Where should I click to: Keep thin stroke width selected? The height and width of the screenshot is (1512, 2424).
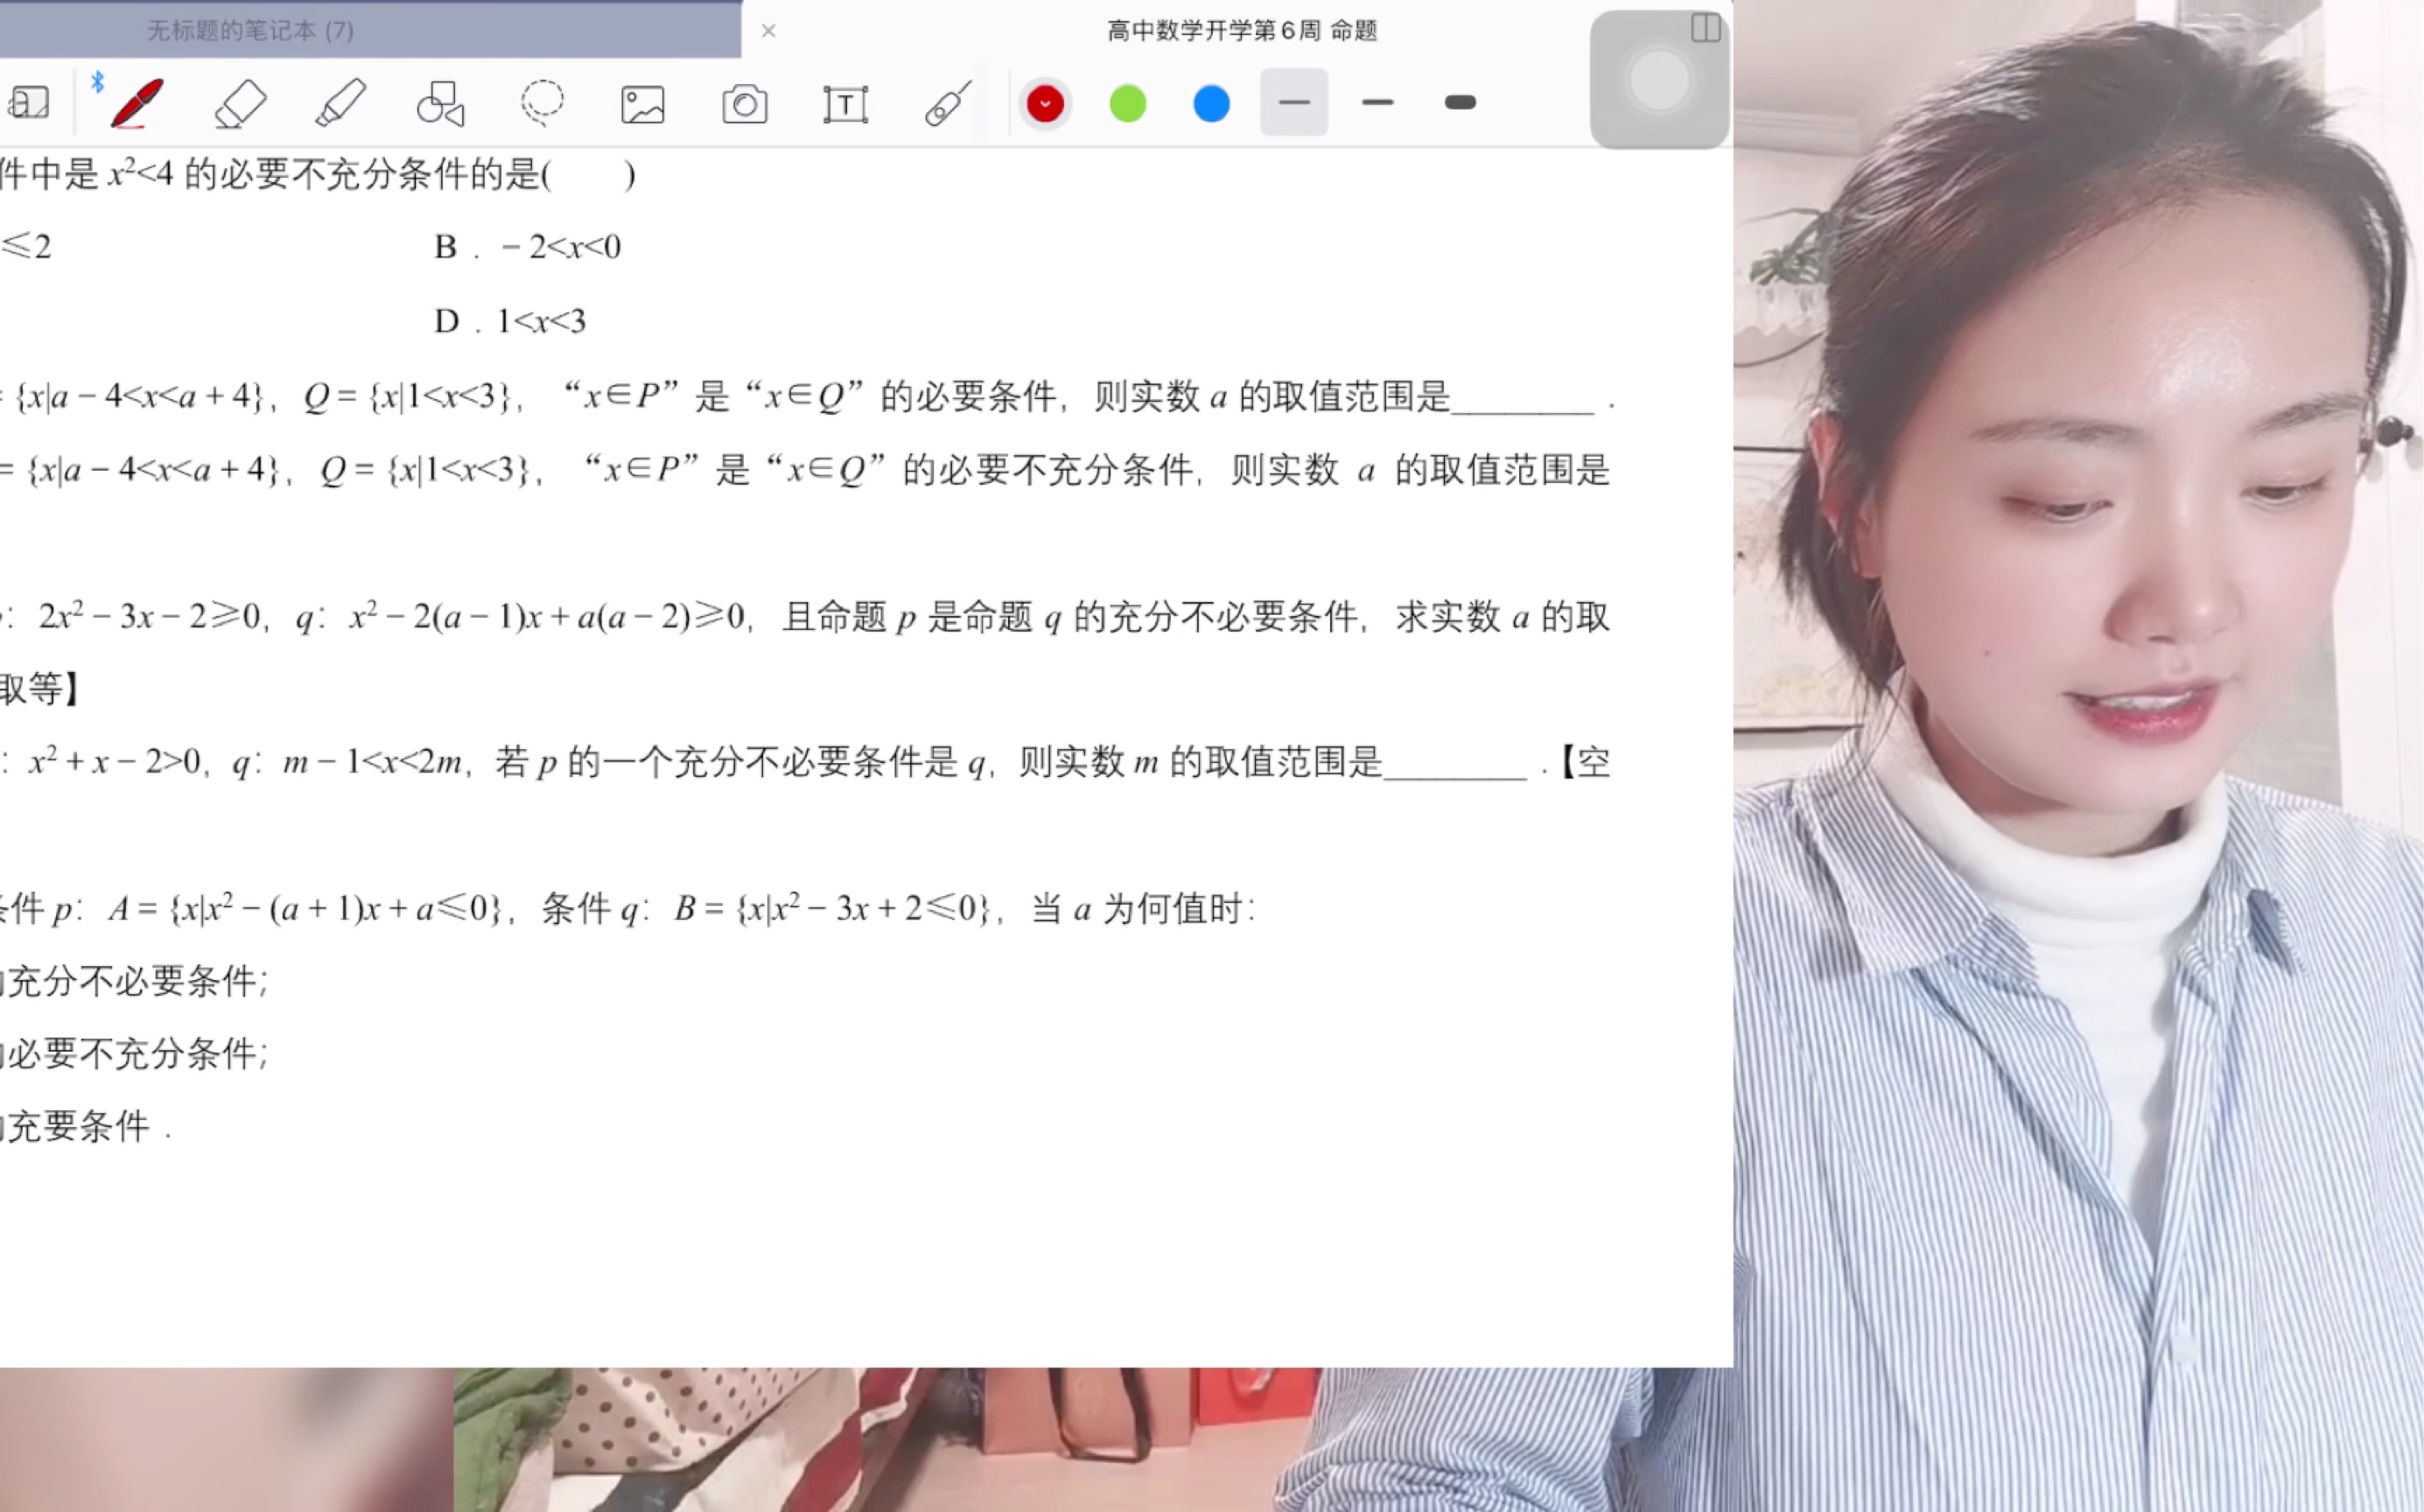[x=1293, y=103]
